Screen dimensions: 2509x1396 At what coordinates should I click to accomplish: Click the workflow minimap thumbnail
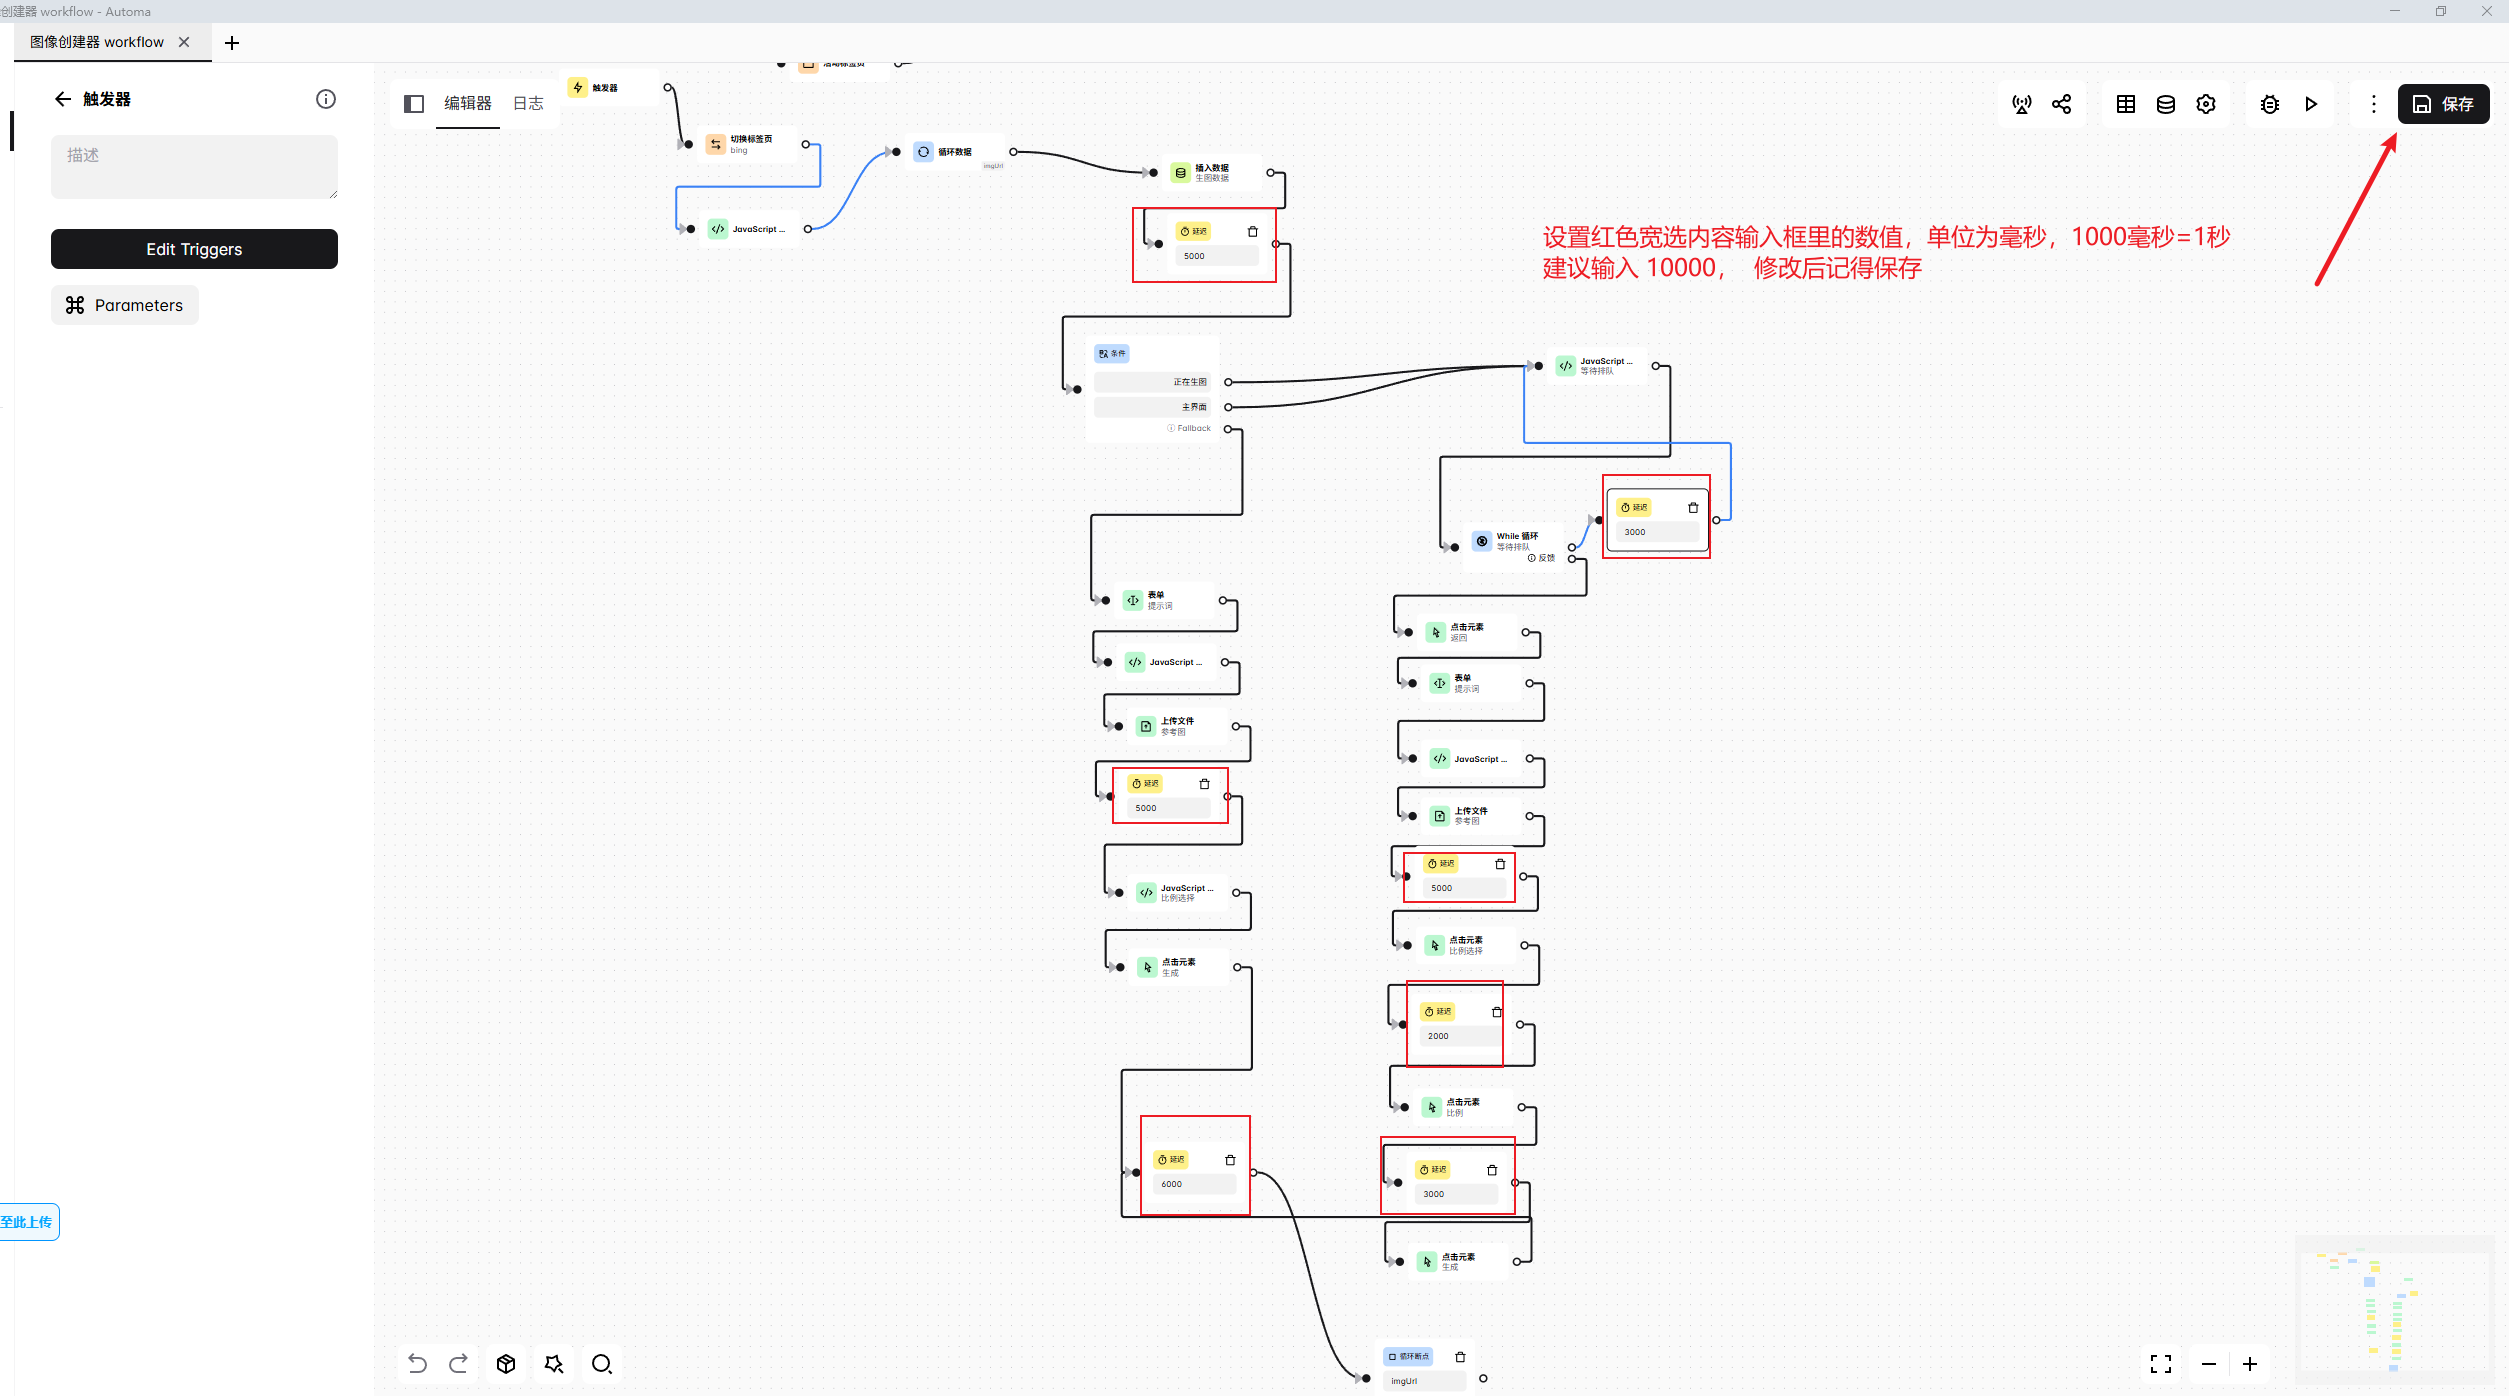click(2393, 1312)
